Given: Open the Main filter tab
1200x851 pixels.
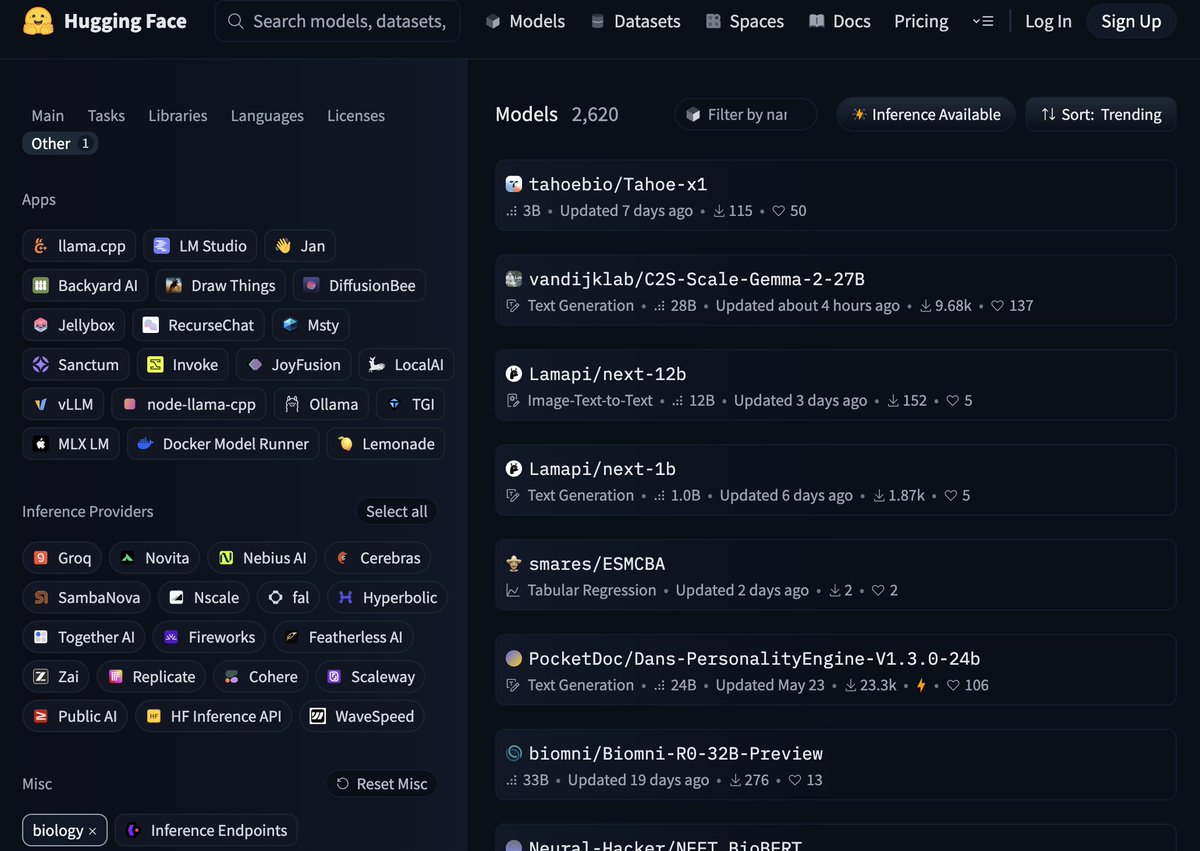Looking at the screenshot, I should (48, 116).
